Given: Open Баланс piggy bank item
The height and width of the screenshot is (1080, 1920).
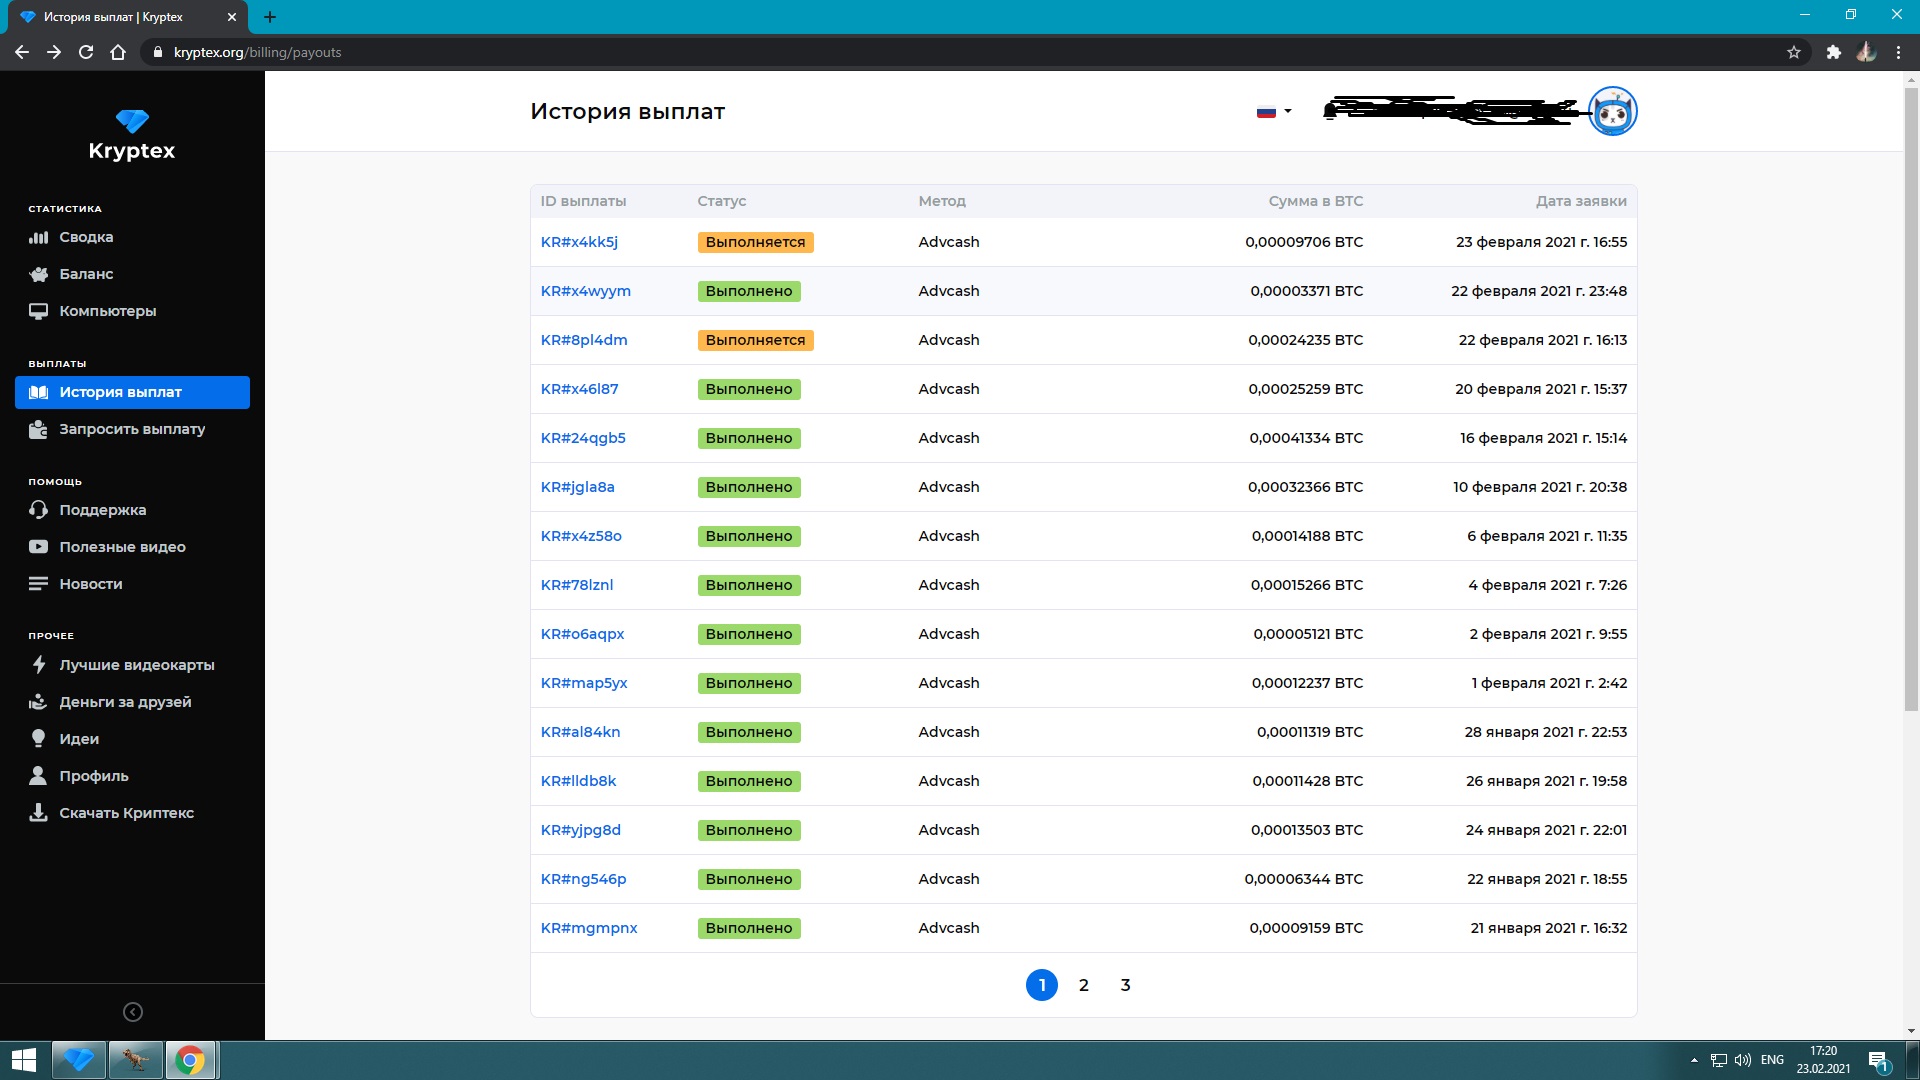Looking at the screenshot, I should coord(86,274).
